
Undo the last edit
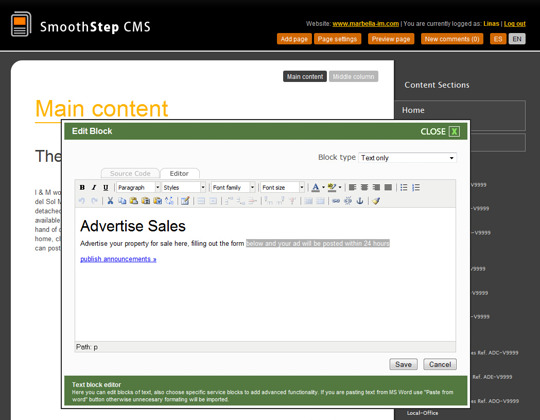(82, 201)
